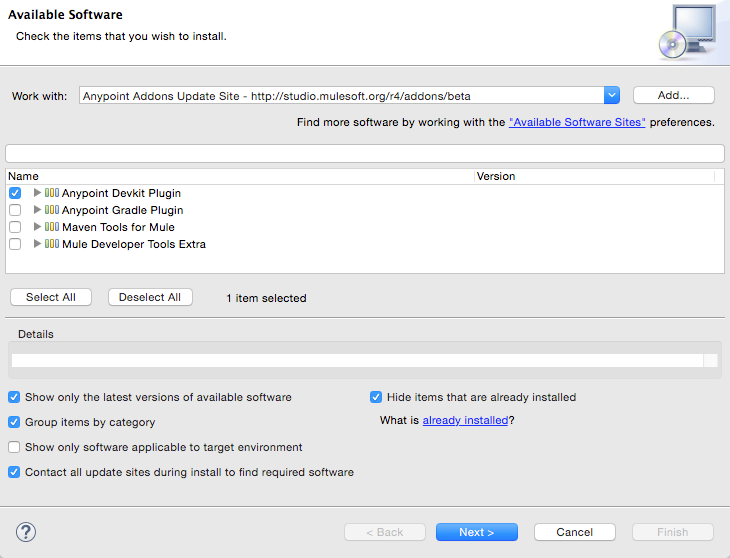This screenshot has width=730, height=558.
Task: Select the Mule Developer Tools Extra row text
Action: 134,244
